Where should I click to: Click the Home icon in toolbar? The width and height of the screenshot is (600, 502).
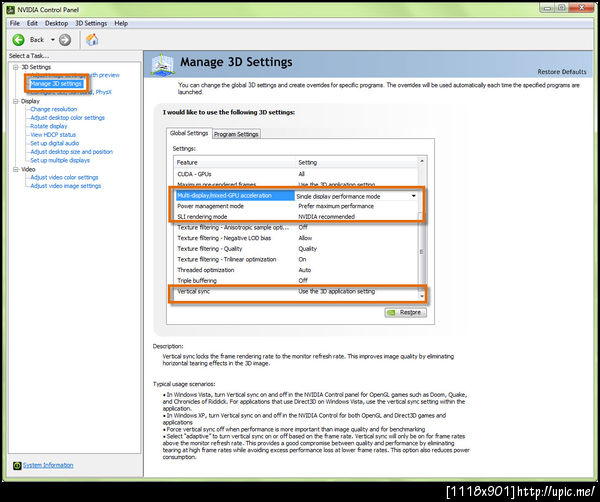[x=92, y=40]
